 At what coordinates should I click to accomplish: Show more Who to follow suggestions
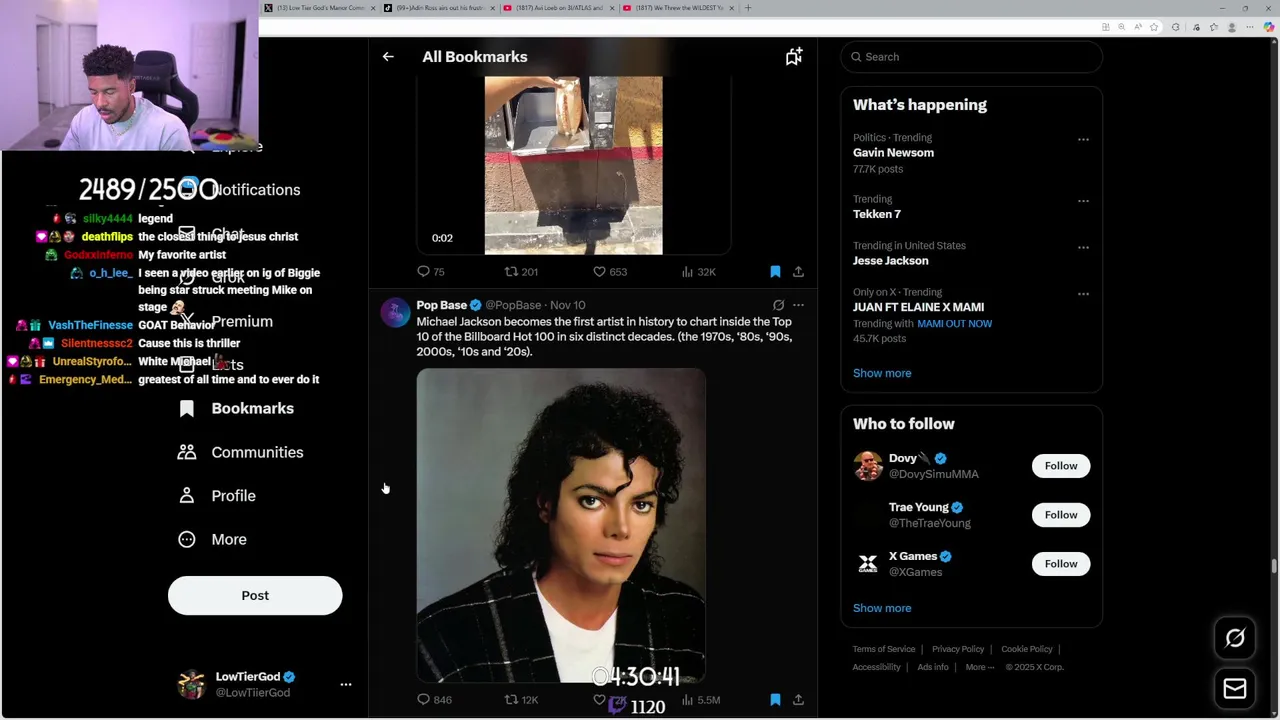click(882, 608)
